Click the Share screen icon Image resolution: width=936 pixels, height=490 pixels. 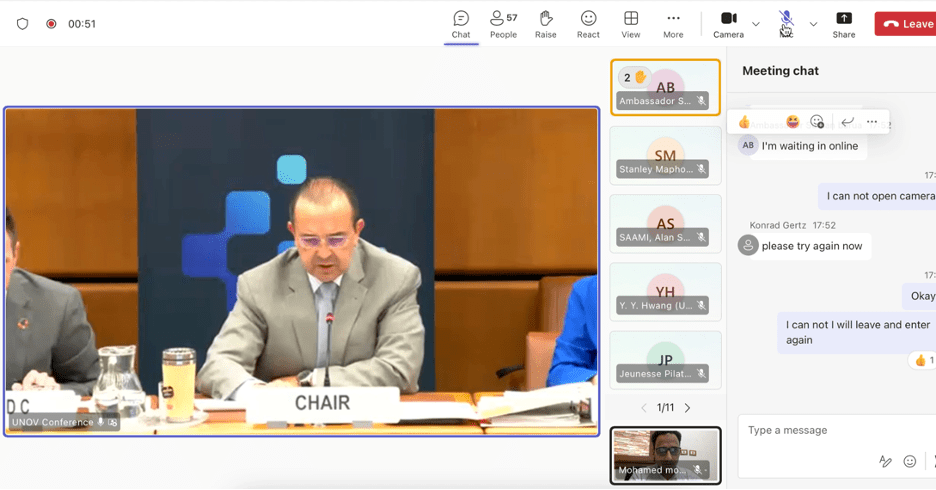click(x=844, y=24)
